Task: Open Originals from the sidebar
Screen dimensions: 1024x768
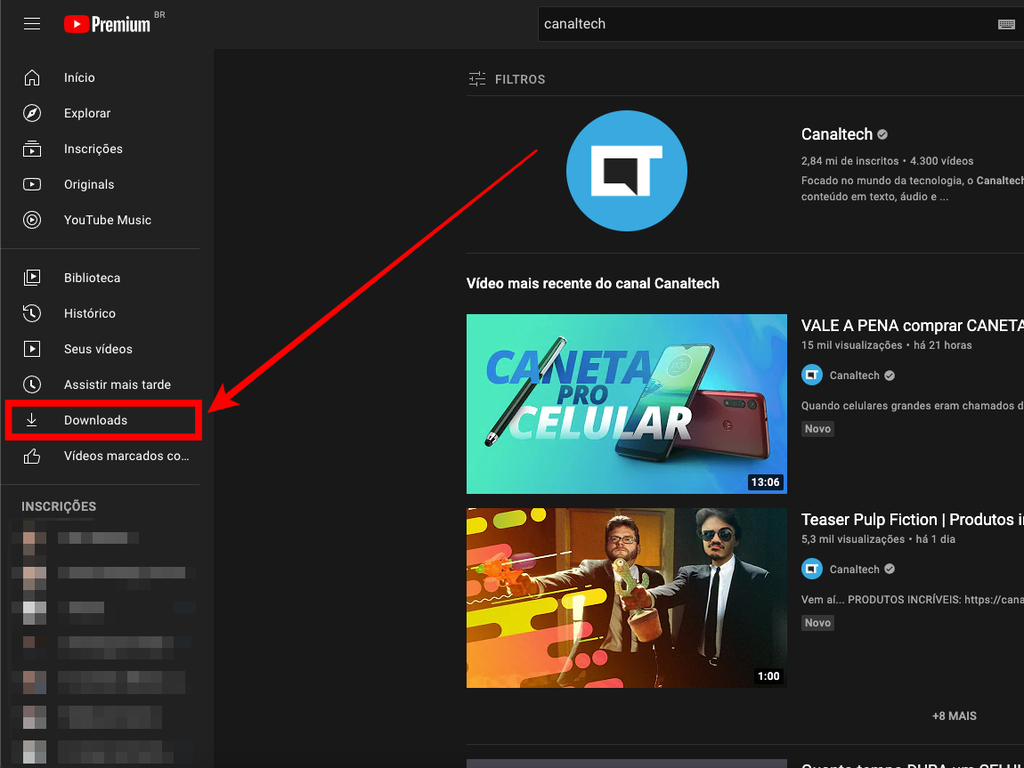Action: pos(89,184)
